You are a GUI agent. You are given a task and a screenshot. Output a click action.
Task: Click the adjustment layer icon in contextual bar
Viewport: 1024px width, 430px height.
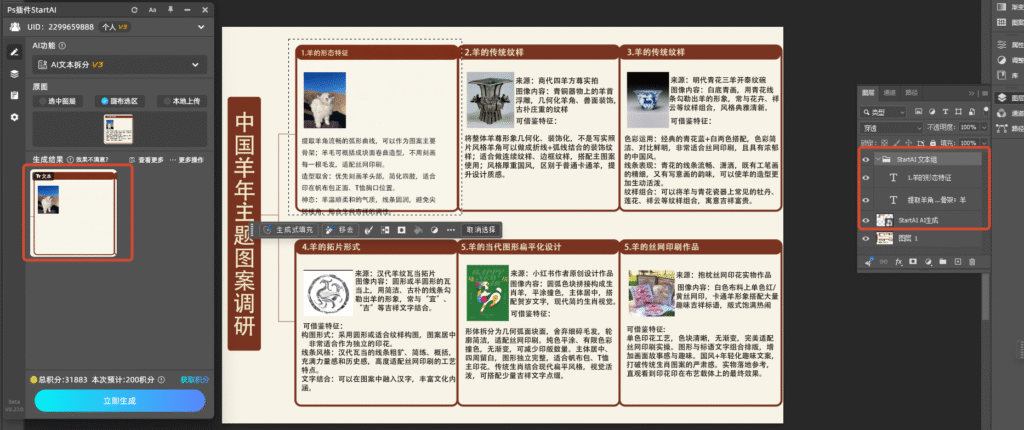pyautogui.click(x=434, y=230)
